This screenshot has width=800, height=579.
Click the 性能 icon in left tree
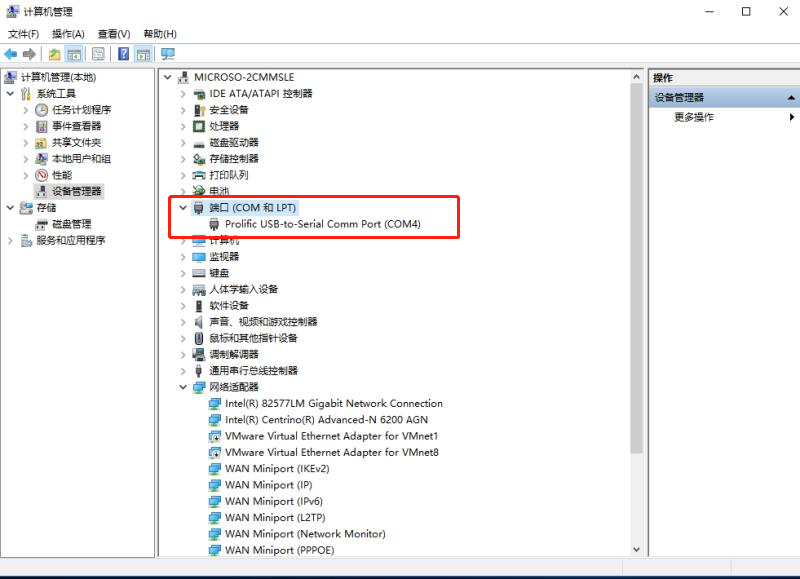[41, 175]
